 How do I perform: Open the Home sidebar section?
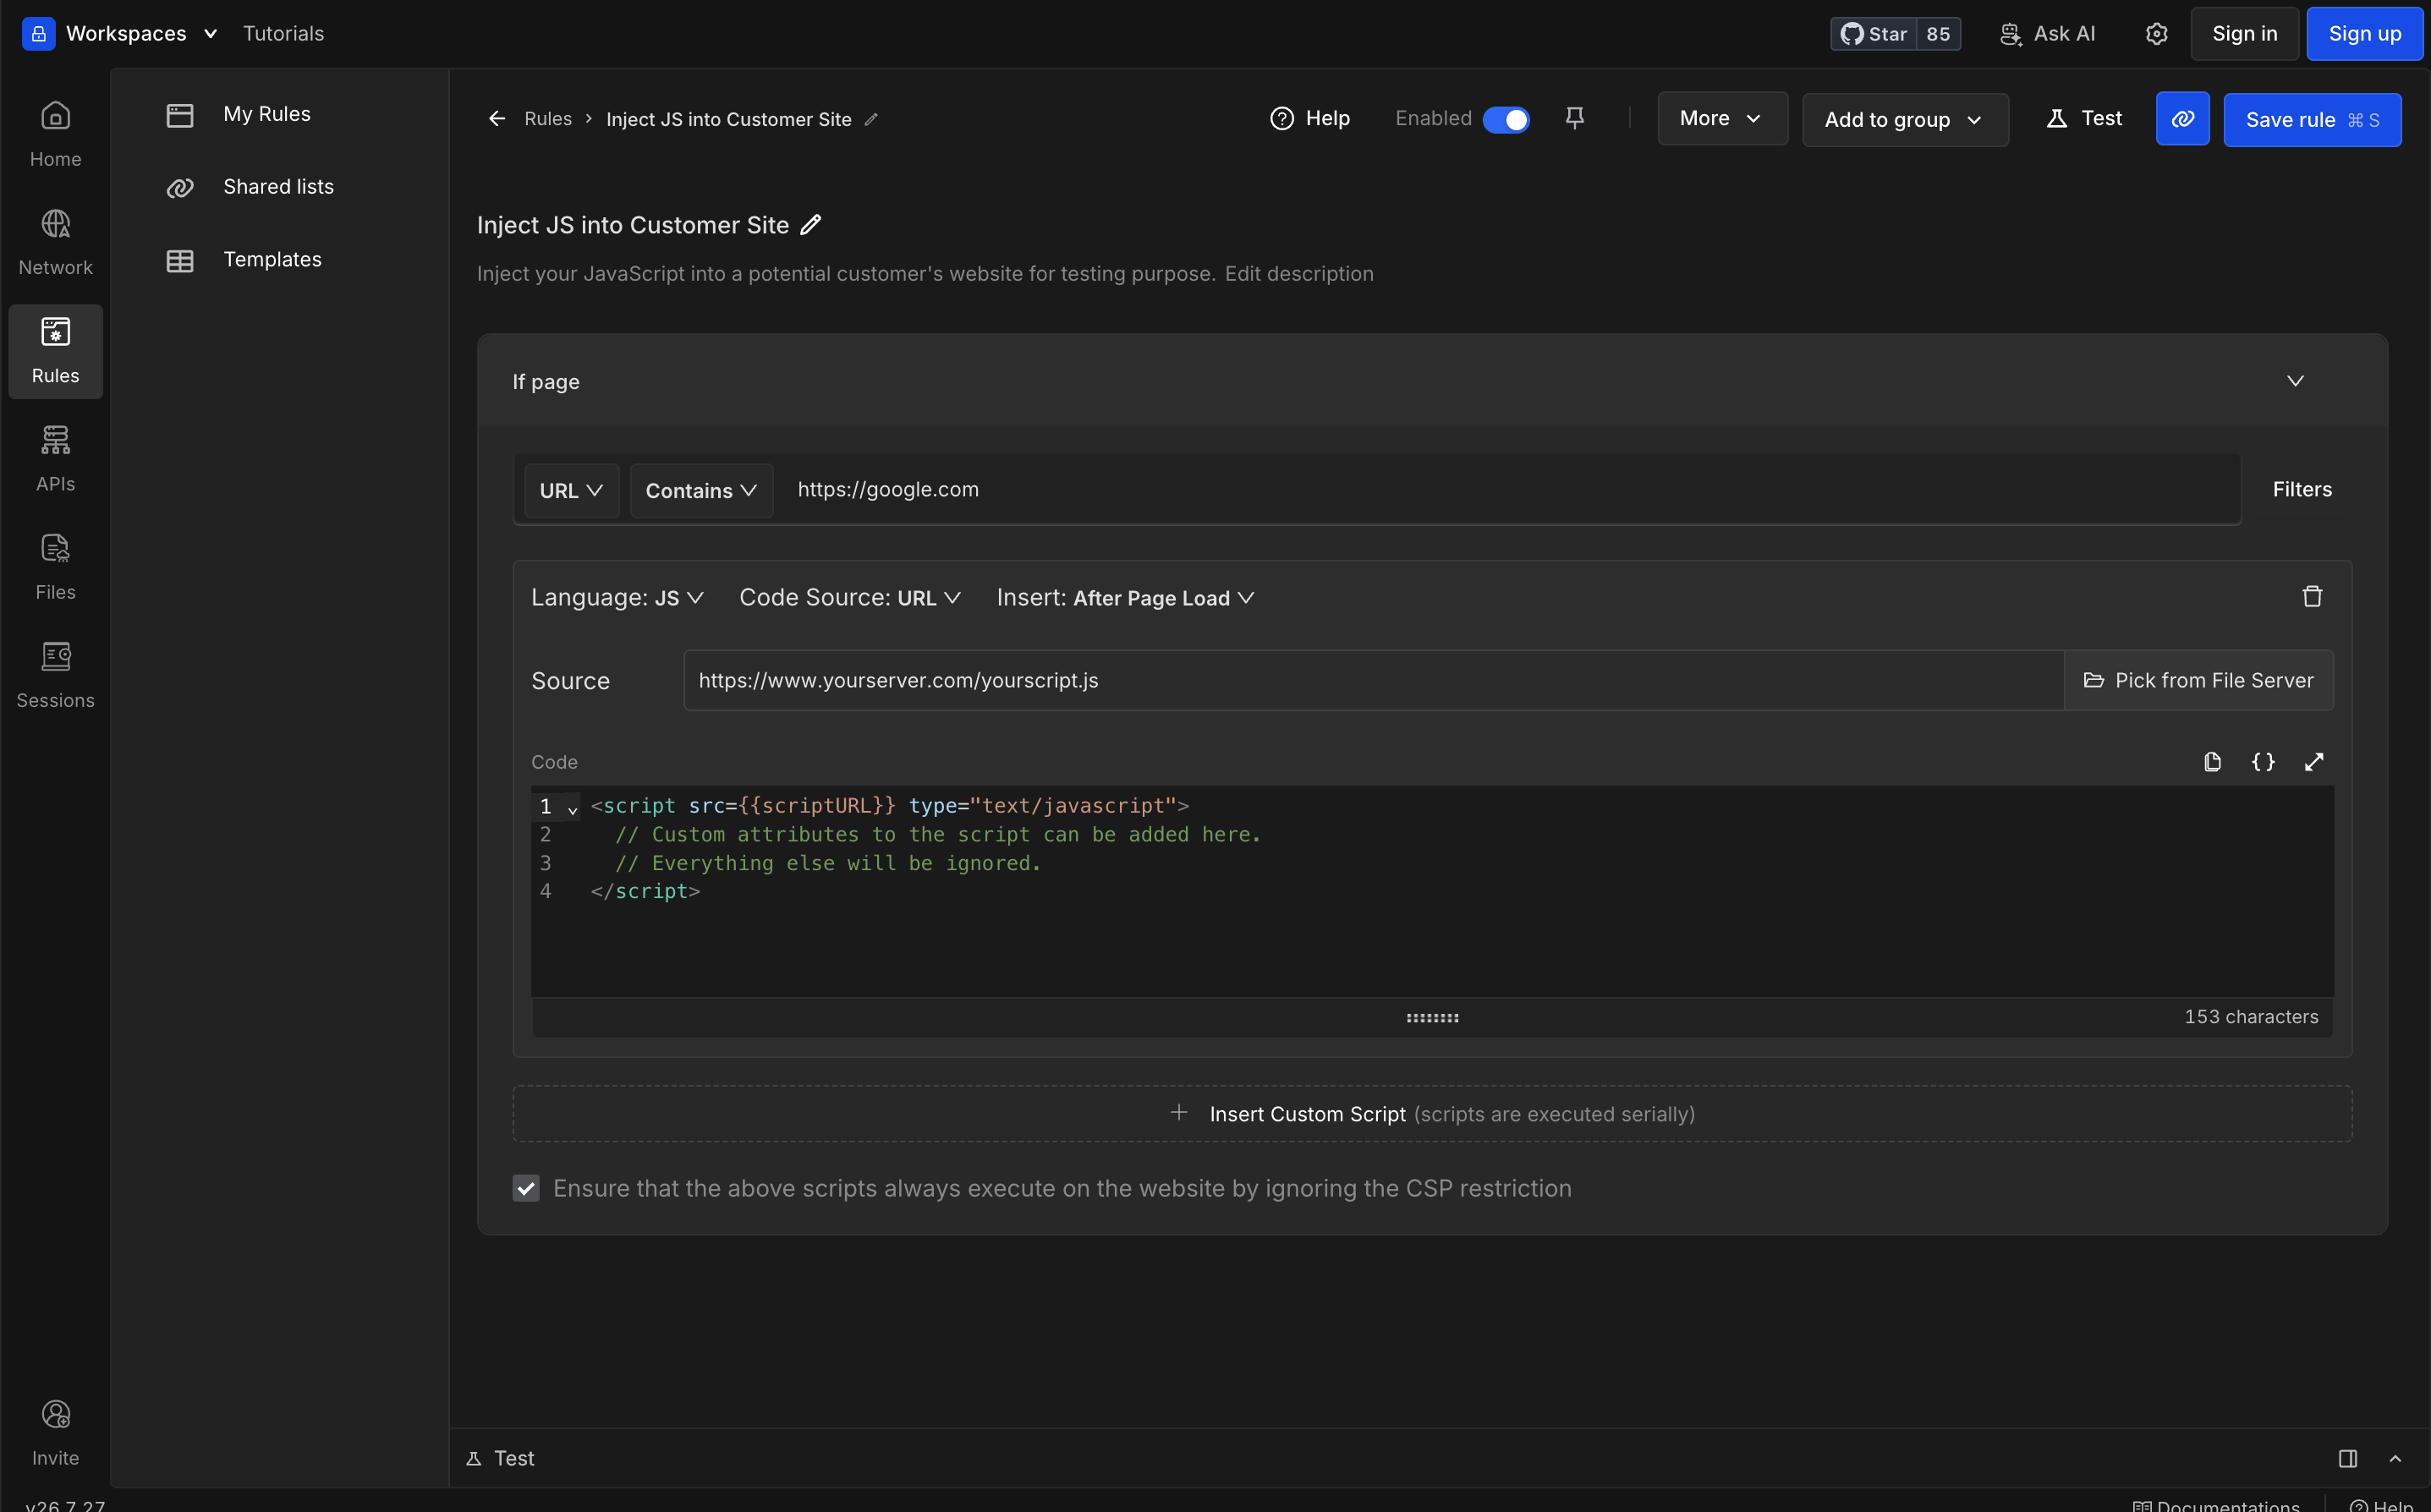55,134
